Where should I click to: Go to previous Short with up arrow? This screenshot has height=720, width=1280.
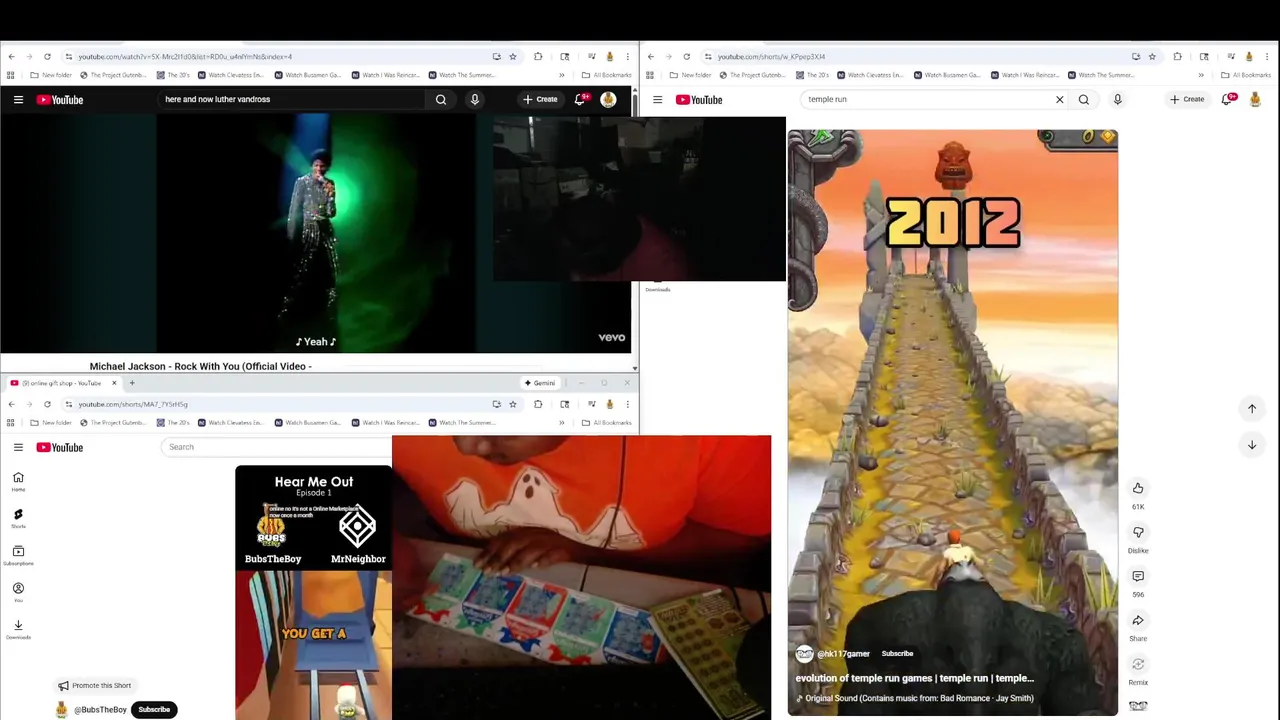[x=1251, y=408]
